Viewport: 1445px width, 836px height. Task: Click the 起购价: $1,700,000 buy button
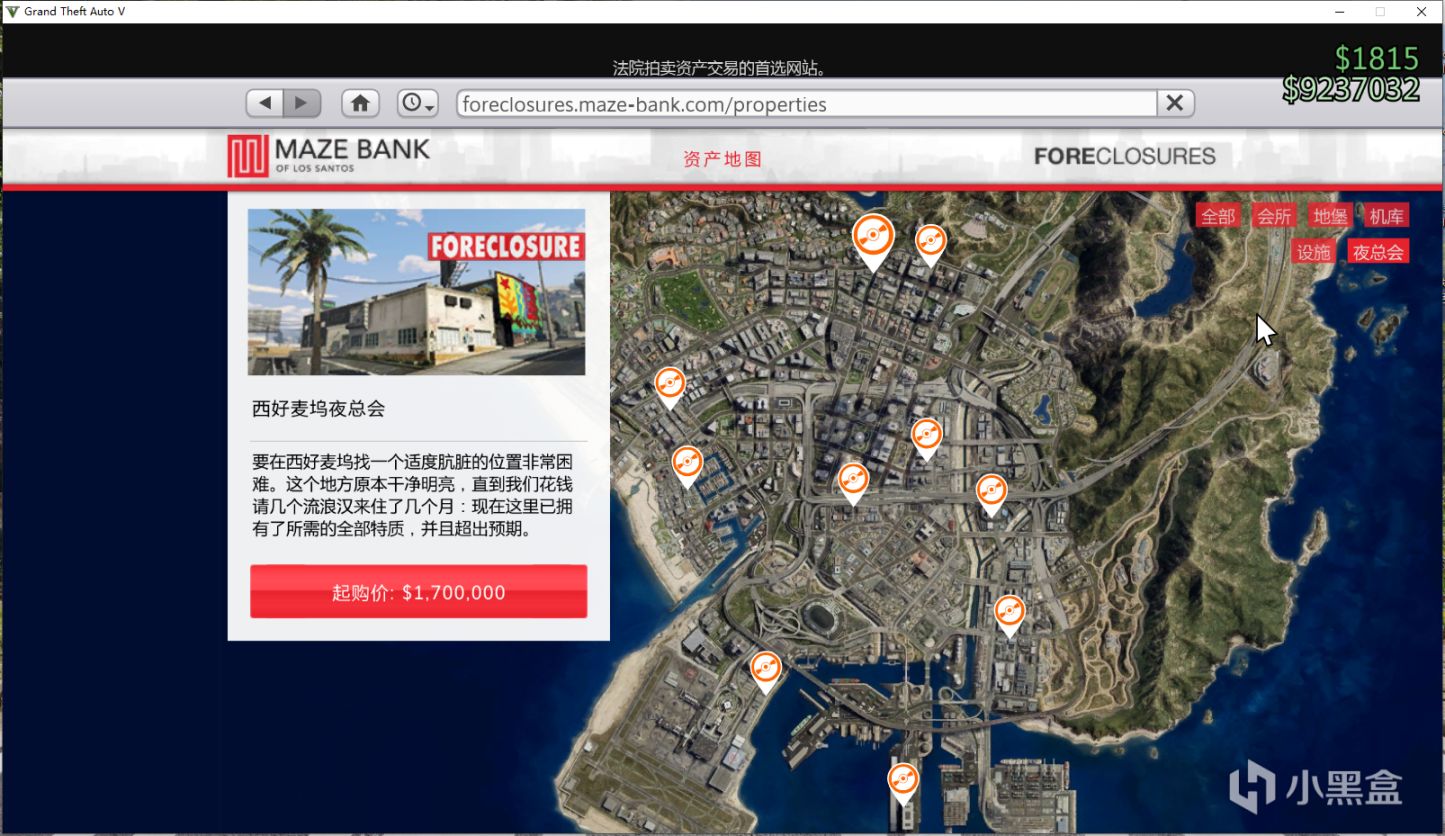(418, 592)
